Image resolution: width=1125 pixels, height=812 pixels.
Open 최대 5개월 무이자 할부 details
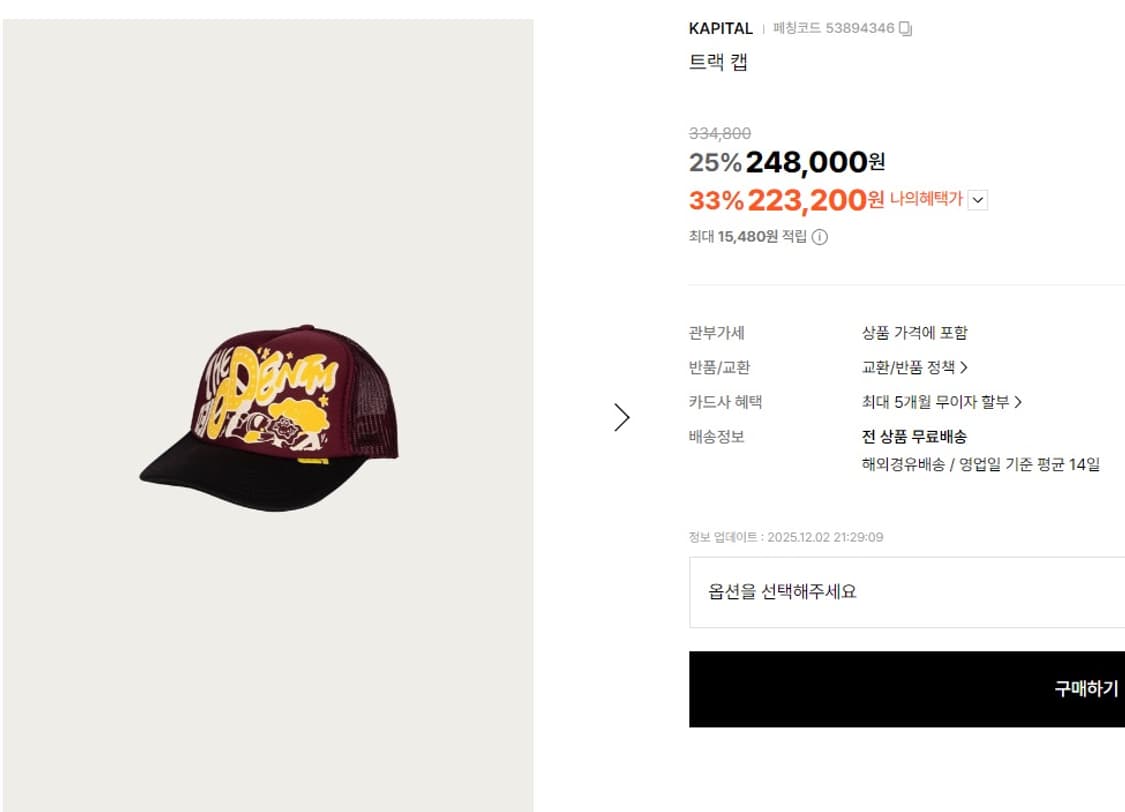[941, 402]
